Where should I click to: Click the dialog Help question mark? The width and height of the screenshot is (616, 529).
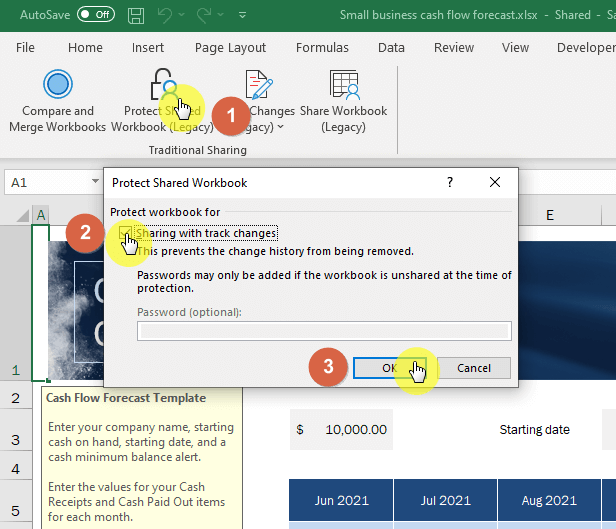coord(450,182)
